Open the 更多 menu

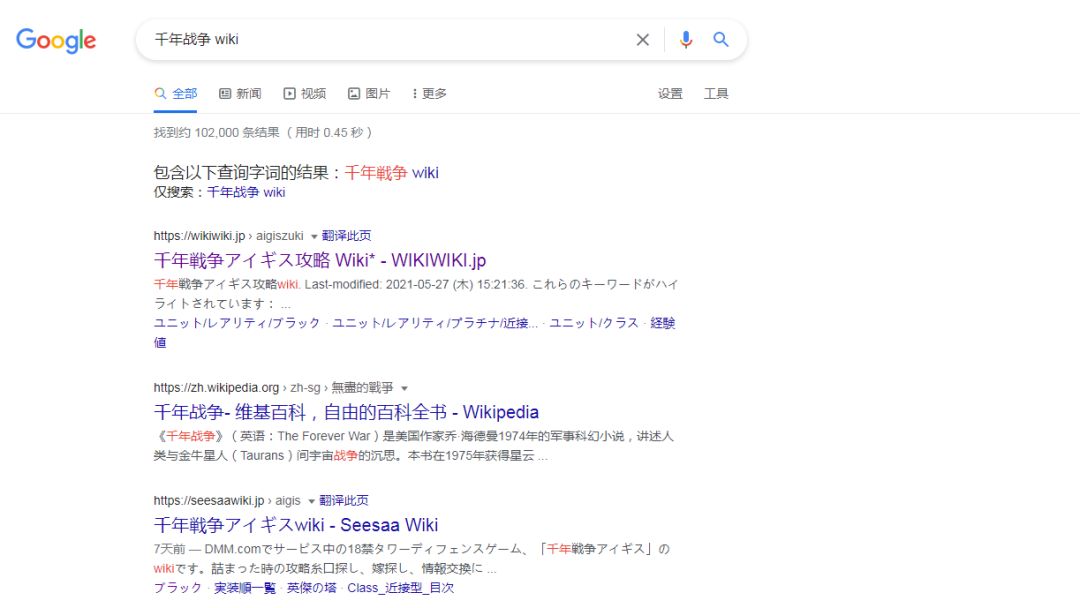coord(429,94)
